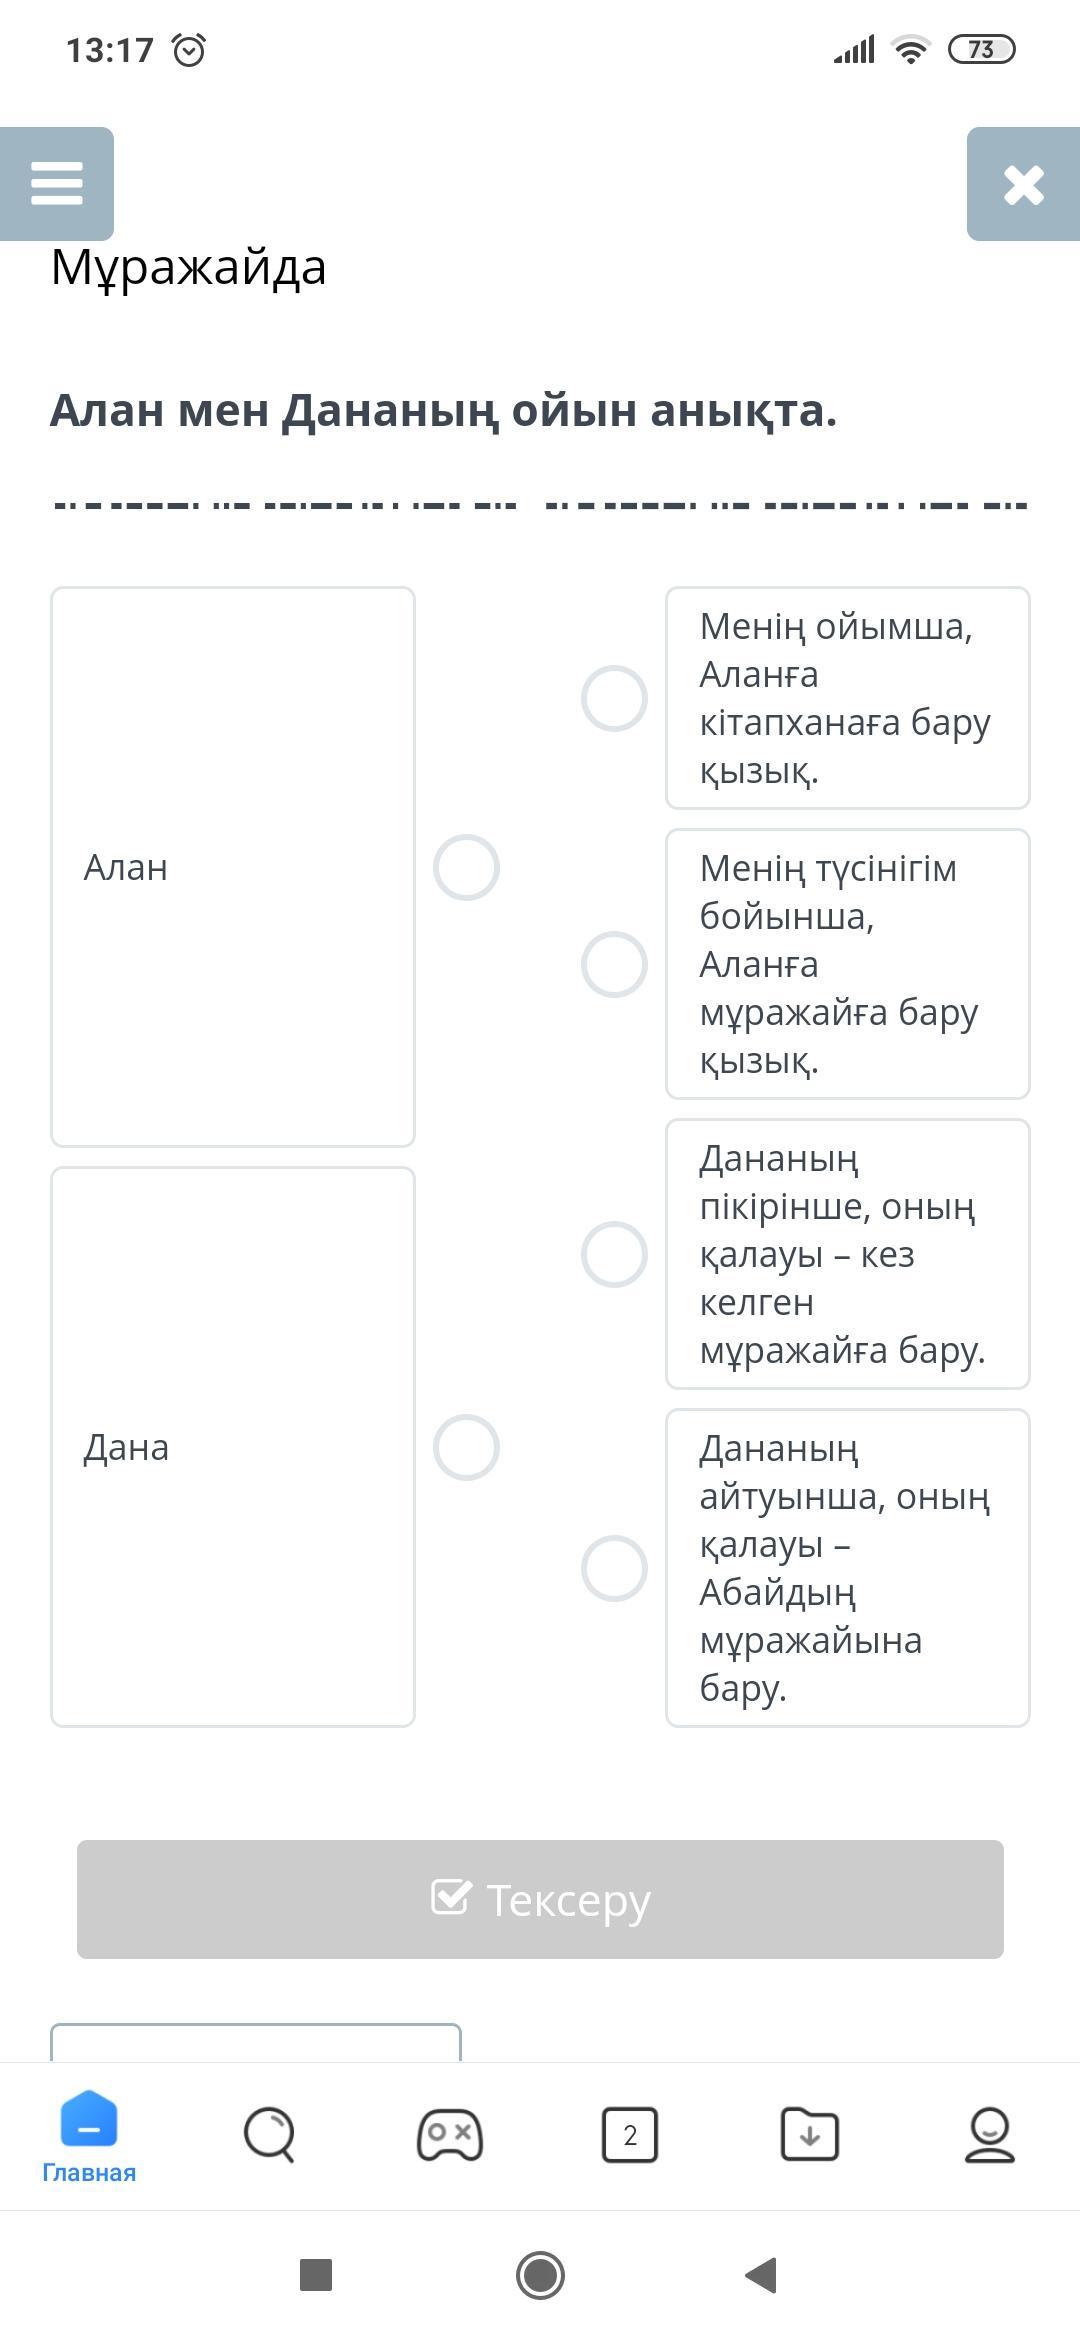Select the radio circle next to Дана
The height and width of the screenshot is (2340, 1080).
[466, 1447]
